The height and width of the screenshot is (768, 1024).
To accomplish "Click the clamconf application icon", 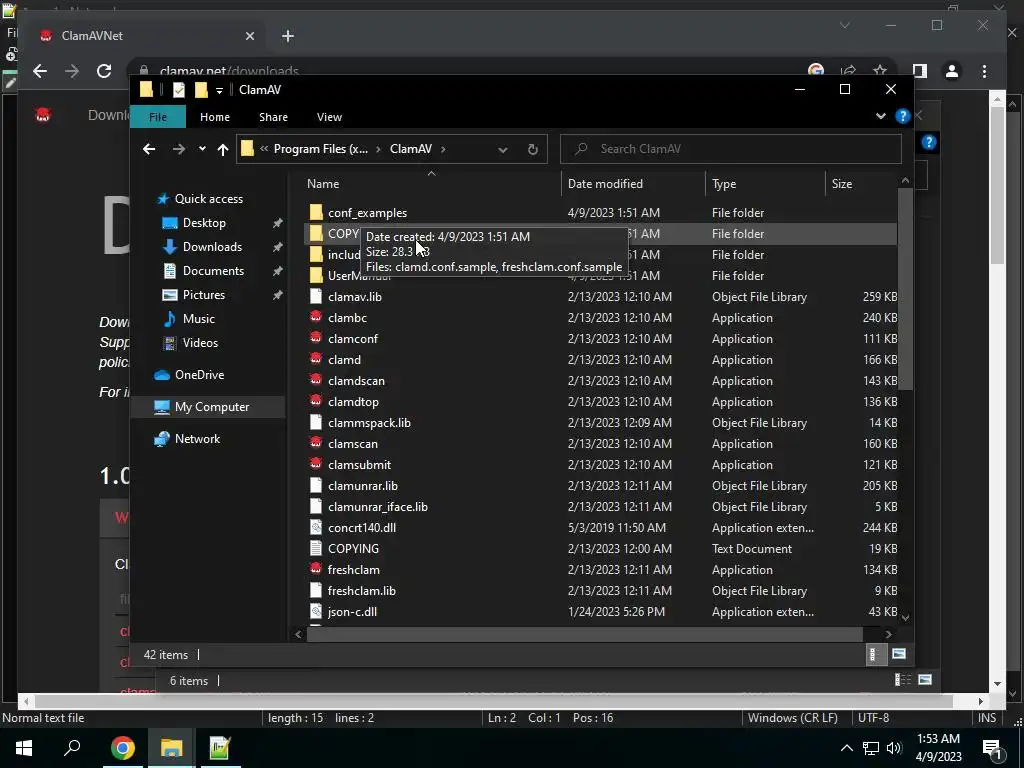I will coord(316,338).
